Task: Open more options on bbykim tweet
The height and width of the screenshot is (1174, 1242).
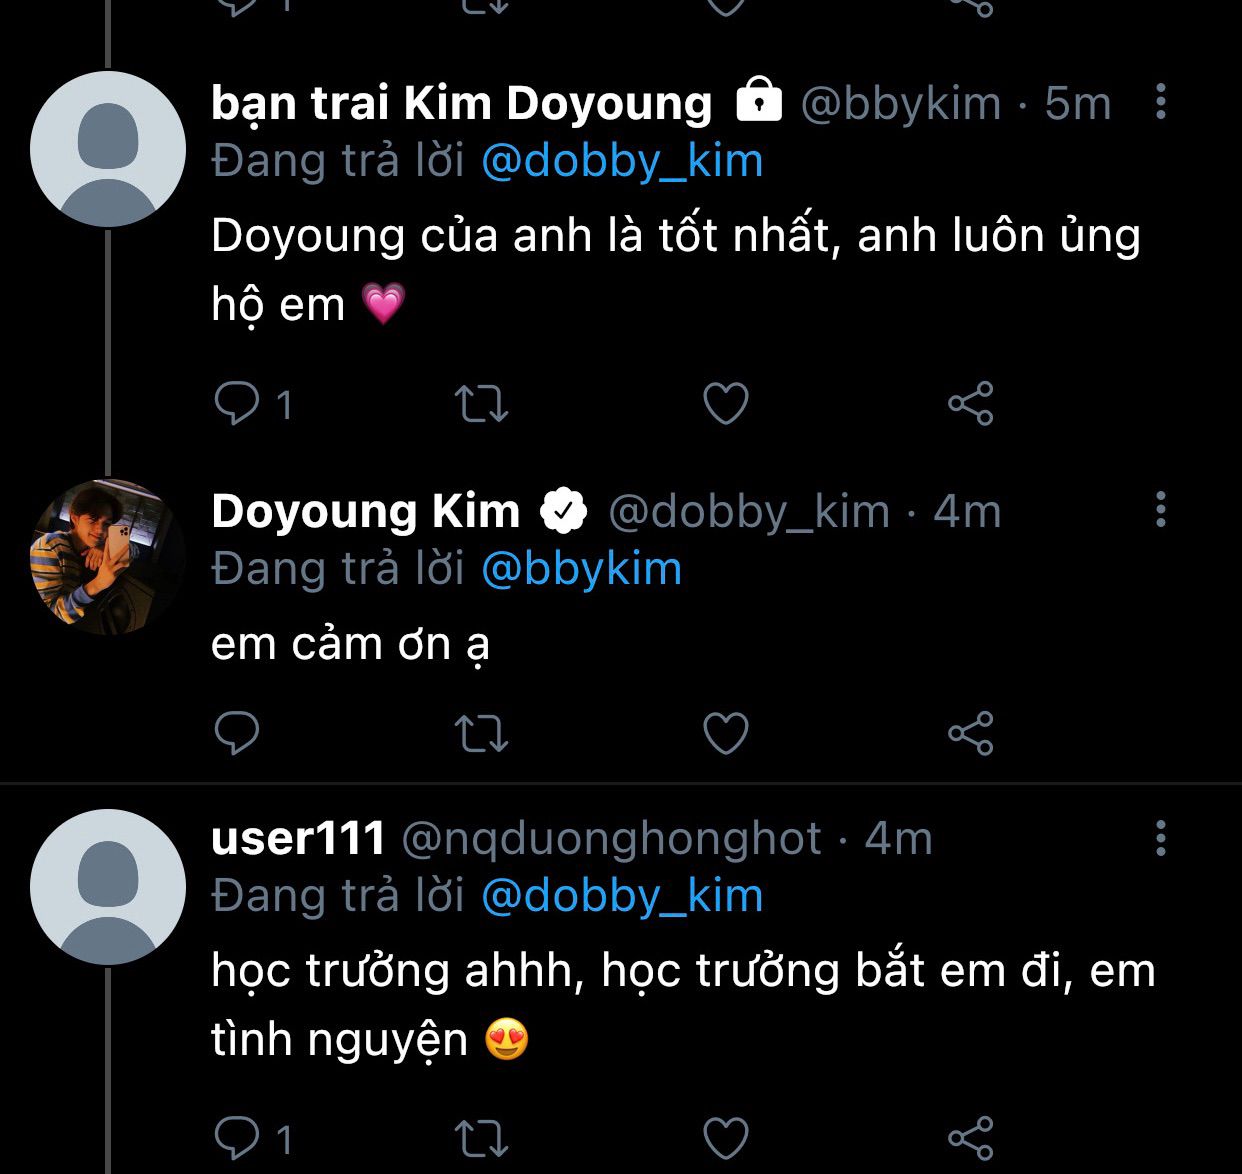Action: coord(1160,102)
